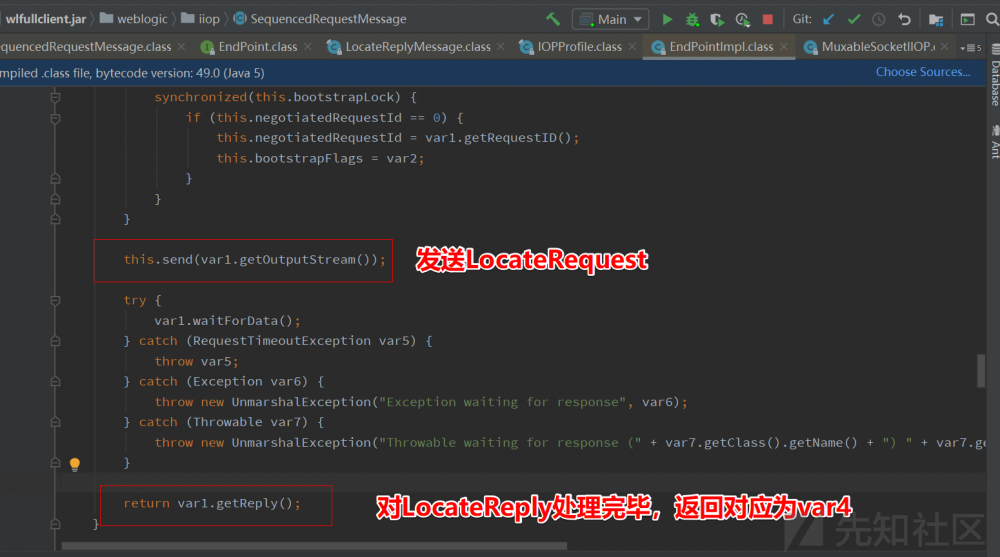Click "Exception waiting for response" string
This screenshot has width=1000, height=557.
tap(503, 402)
